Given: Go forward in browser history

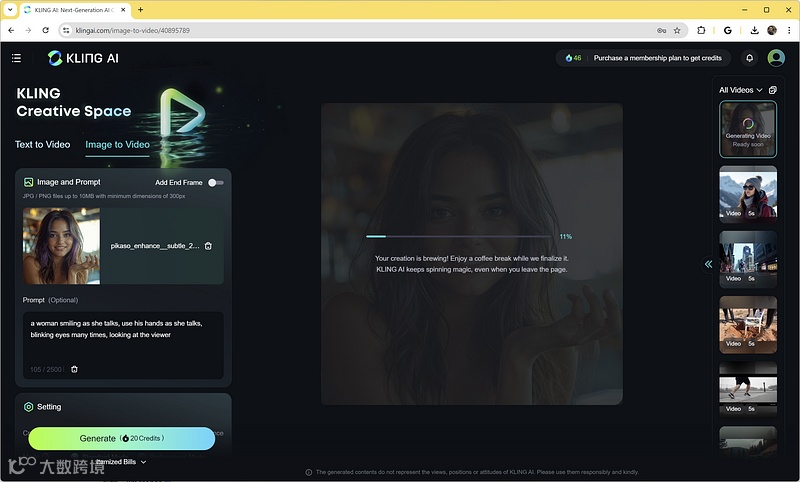Looking at the screenshot, I should tap(28, 31).
